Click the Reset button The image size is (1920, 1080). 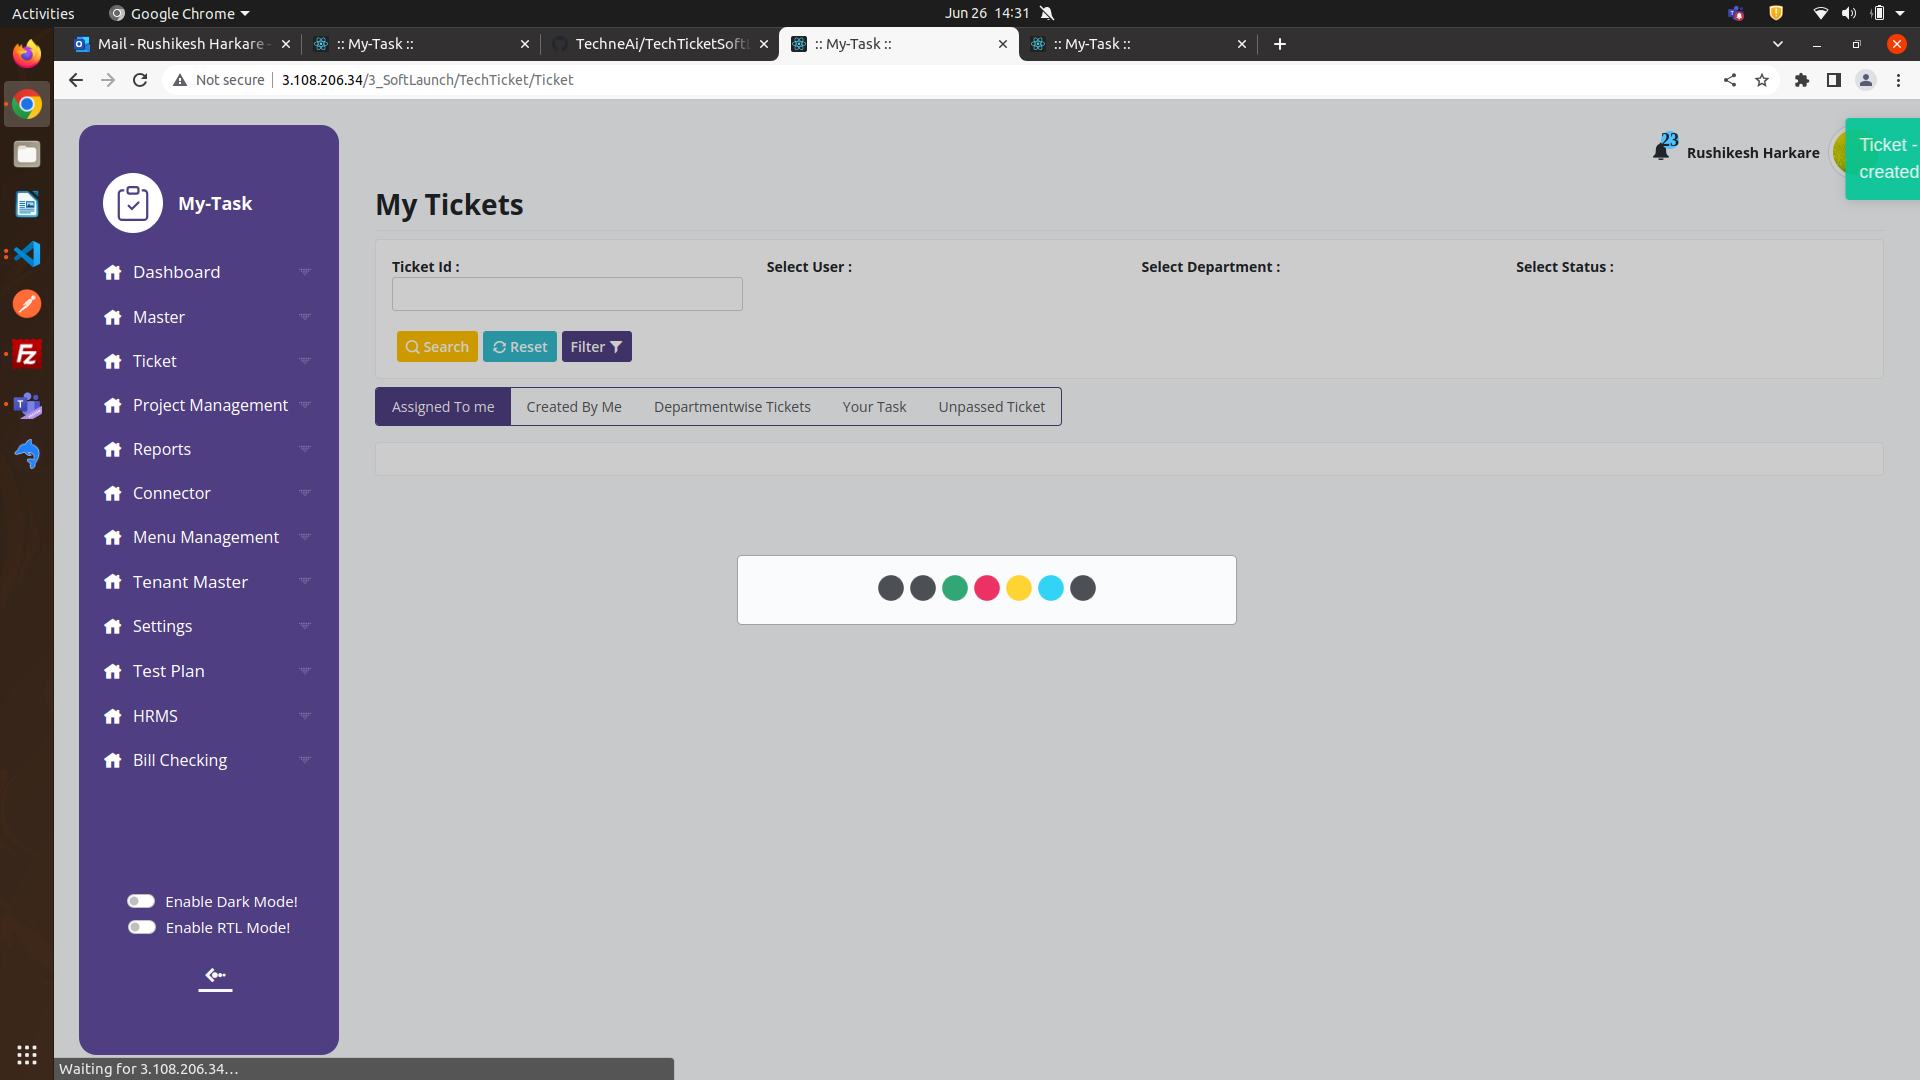tap(520, 347)
